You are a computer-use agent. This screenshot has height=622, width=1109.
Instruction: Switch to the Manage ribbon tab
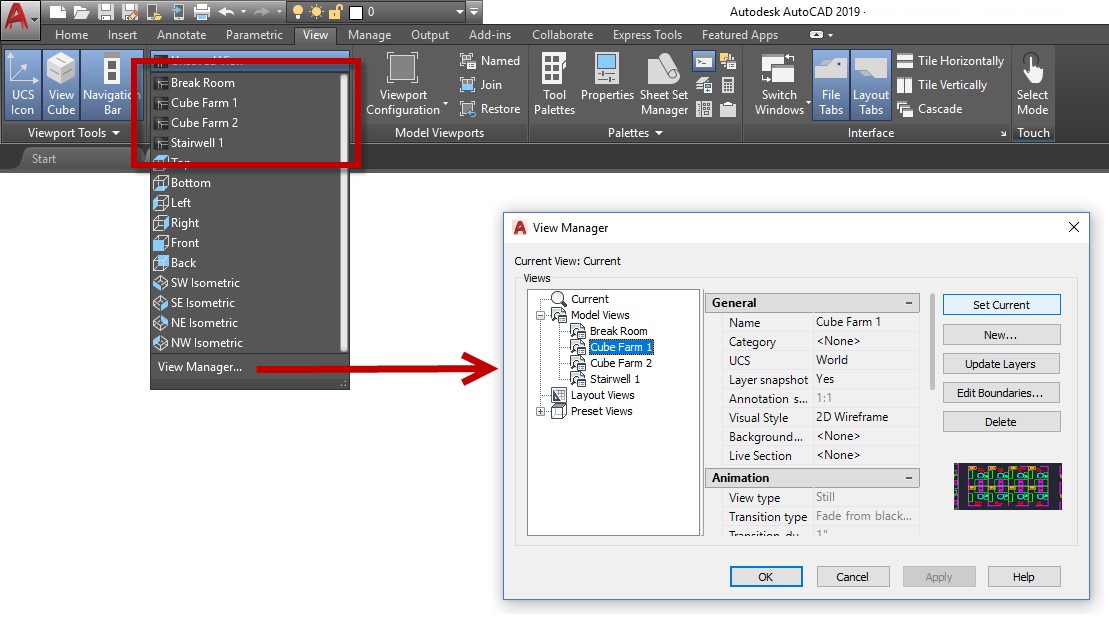[369, 35]
